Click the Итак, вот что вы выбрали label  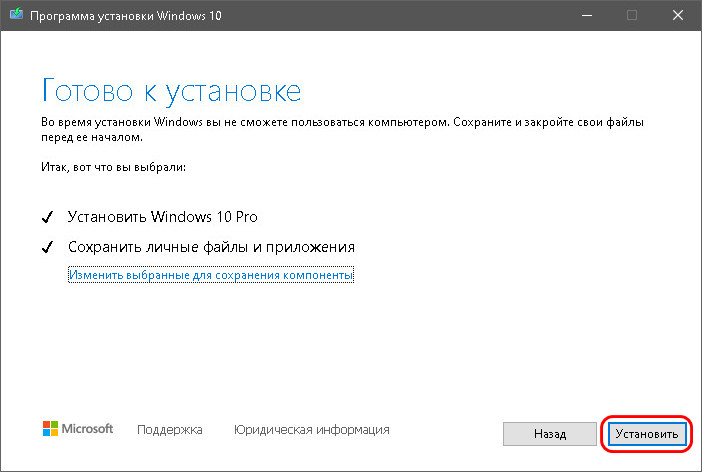coord(113,167)
